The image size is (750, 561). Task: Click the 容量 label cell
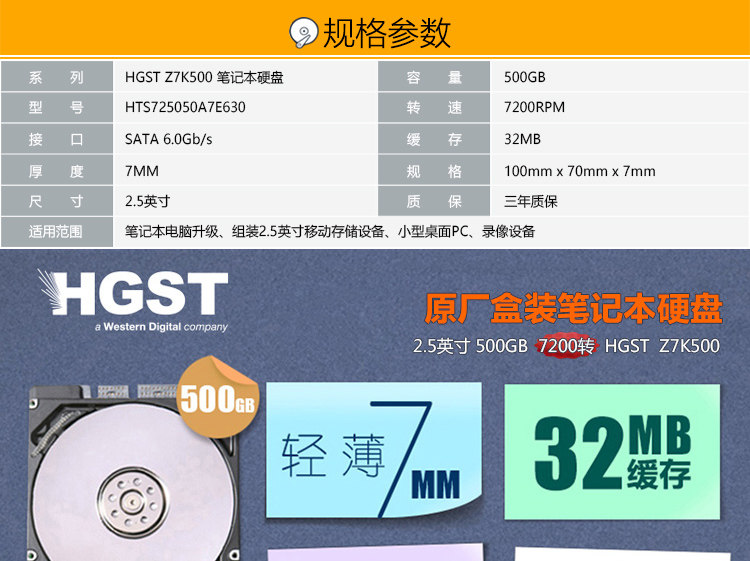434,77
